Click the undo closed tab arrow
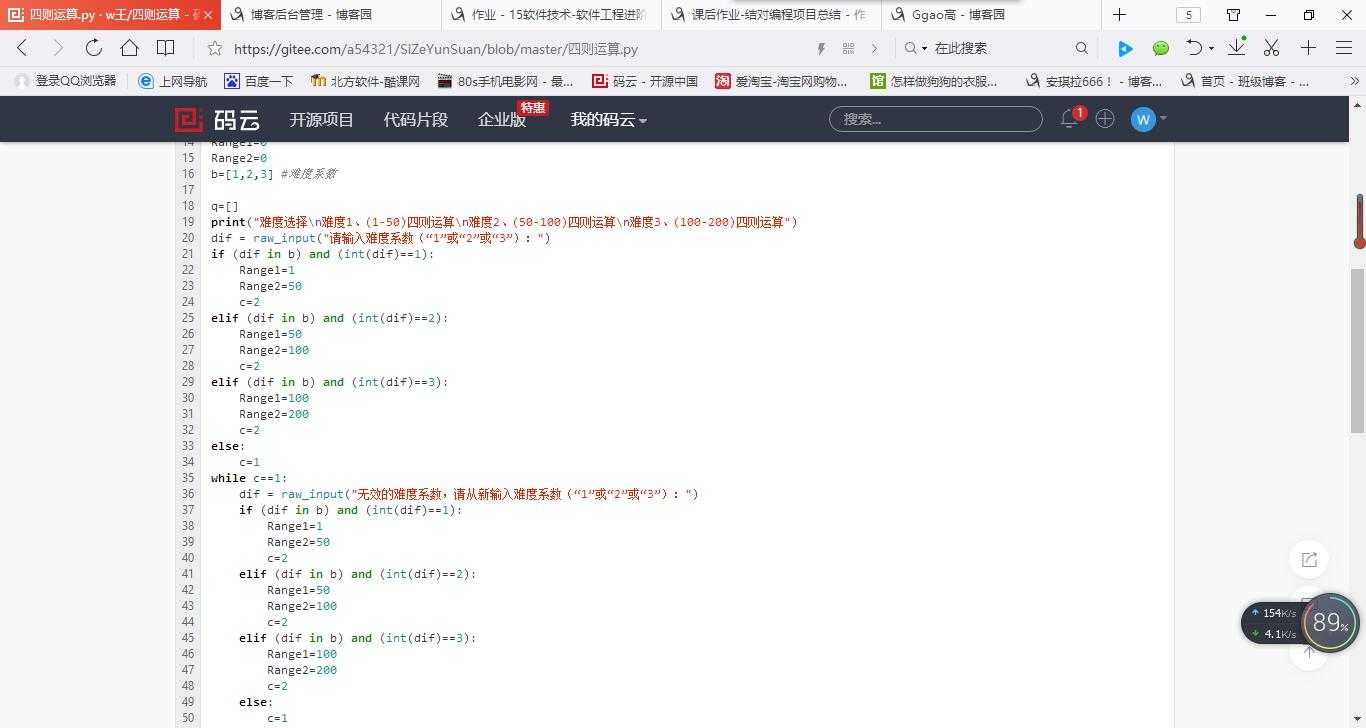The image size is (1366, 728). (x=1194, y=48)
